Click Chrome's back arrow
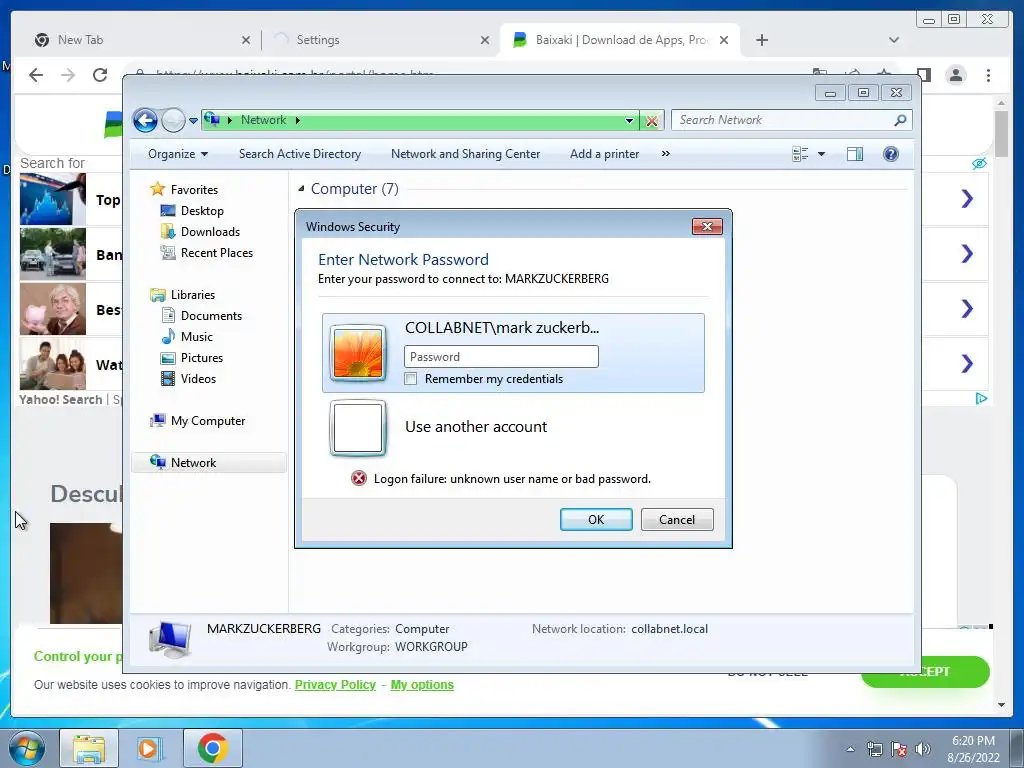This screenshot has height=768, width=1024. pyautogui.click(x=36, y=75)
